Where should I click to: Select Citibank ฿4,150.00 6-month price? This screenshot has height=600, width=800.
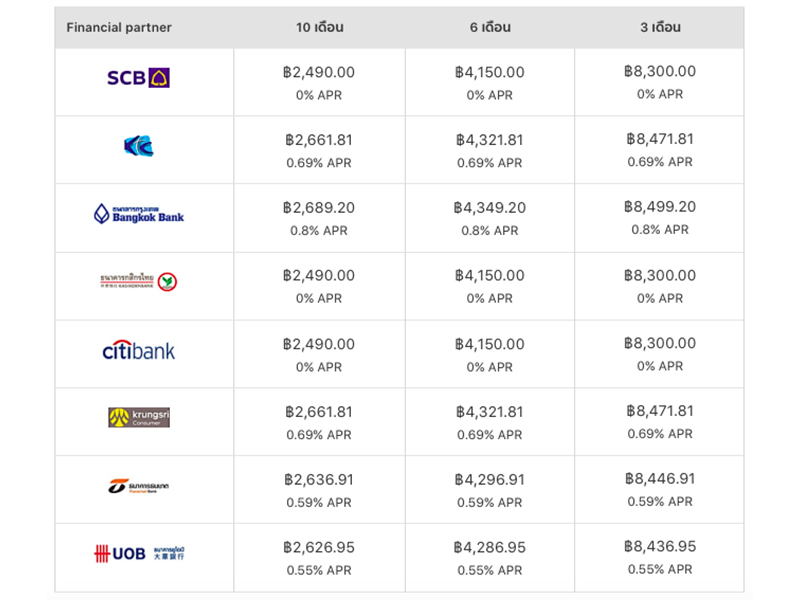point(490,344)
